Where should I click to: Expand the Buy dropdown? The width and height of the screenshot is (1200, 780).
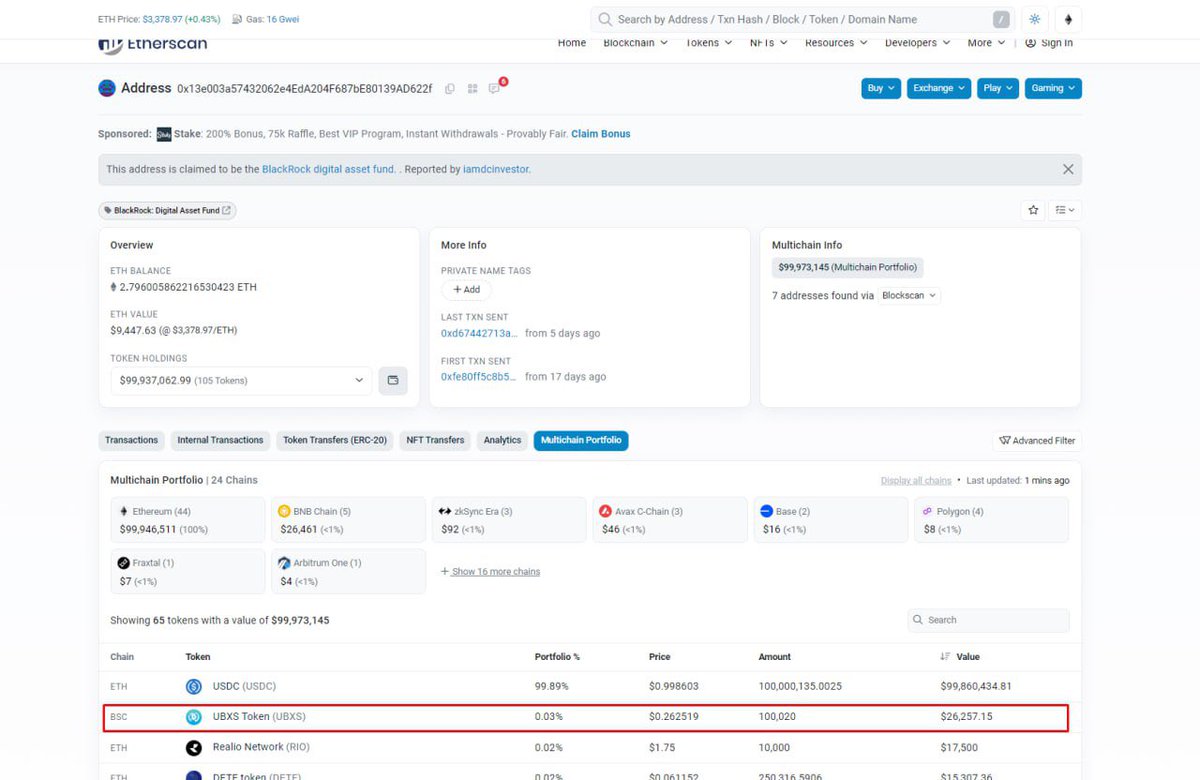point(881,88)
